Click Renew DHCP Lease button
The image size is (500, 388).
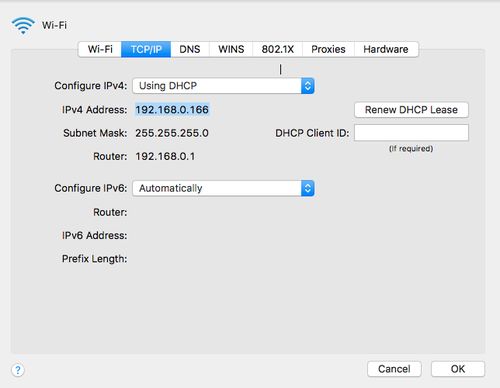point(411,110)
